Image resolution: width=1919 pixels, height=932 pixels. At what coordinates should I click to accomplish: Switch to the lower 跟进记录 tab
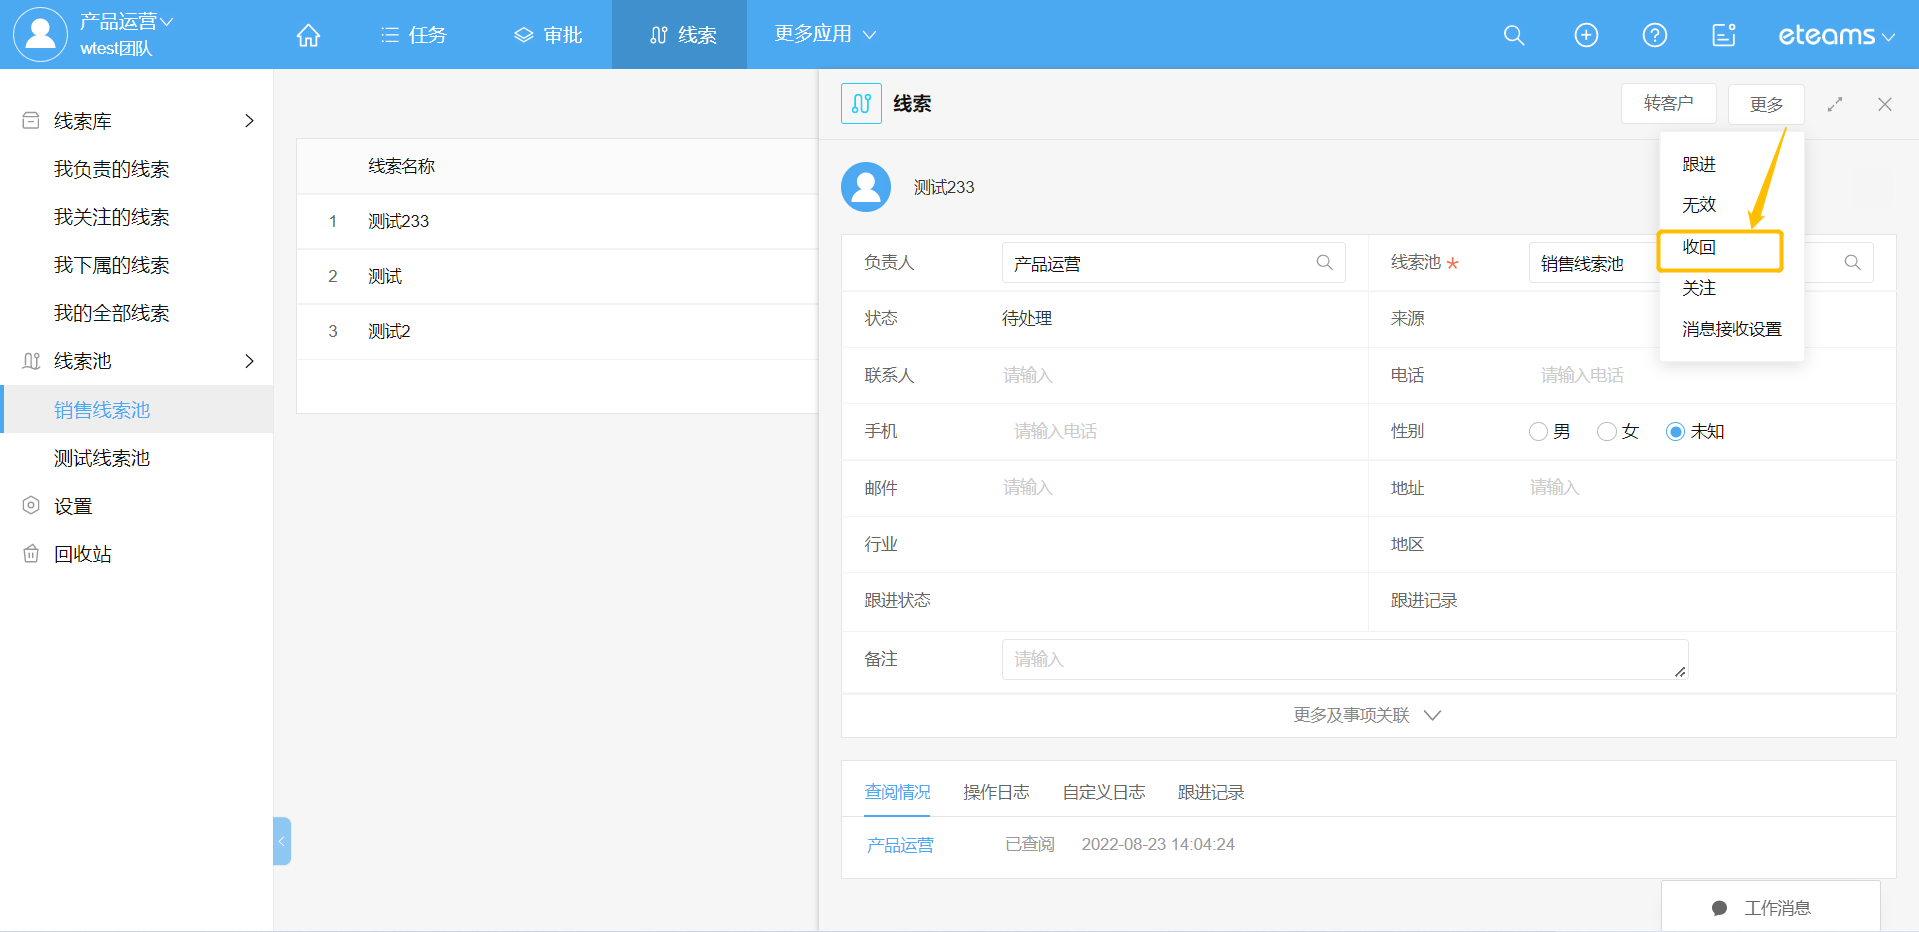click(x=1211, y=792)
